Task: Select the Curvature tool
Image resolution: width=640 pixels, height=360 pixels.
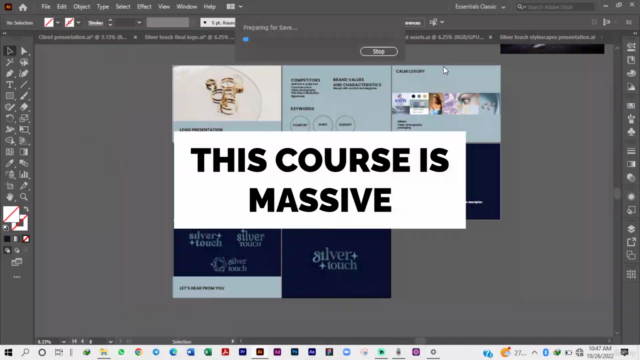Action: [x=24, y=73]
